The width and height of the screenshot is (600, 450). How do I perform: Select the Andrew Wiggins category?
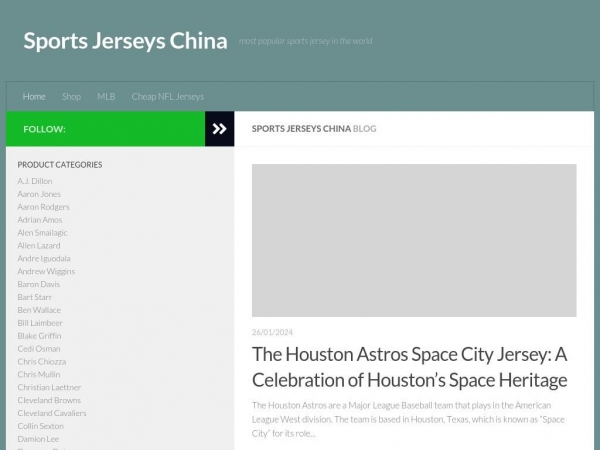pyautogui.click(x=46, y=271)
